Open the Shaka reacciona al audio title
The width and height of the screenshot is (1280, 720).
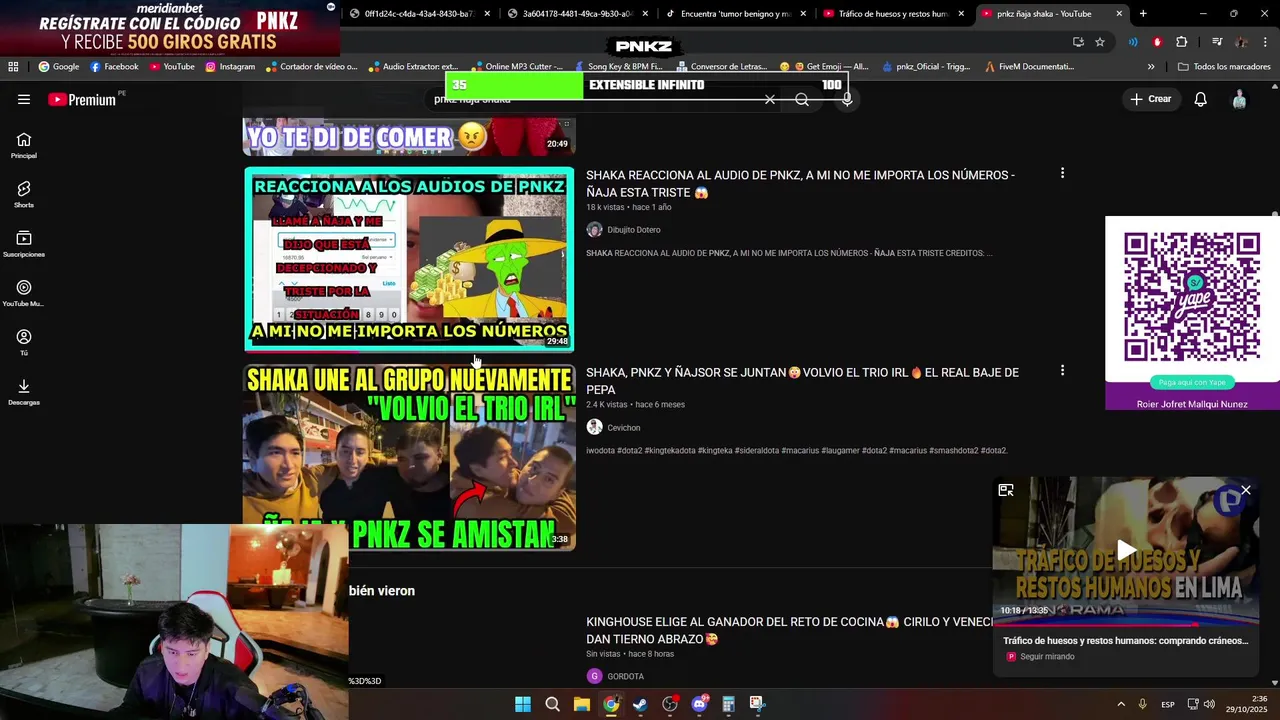pos(800,184)
